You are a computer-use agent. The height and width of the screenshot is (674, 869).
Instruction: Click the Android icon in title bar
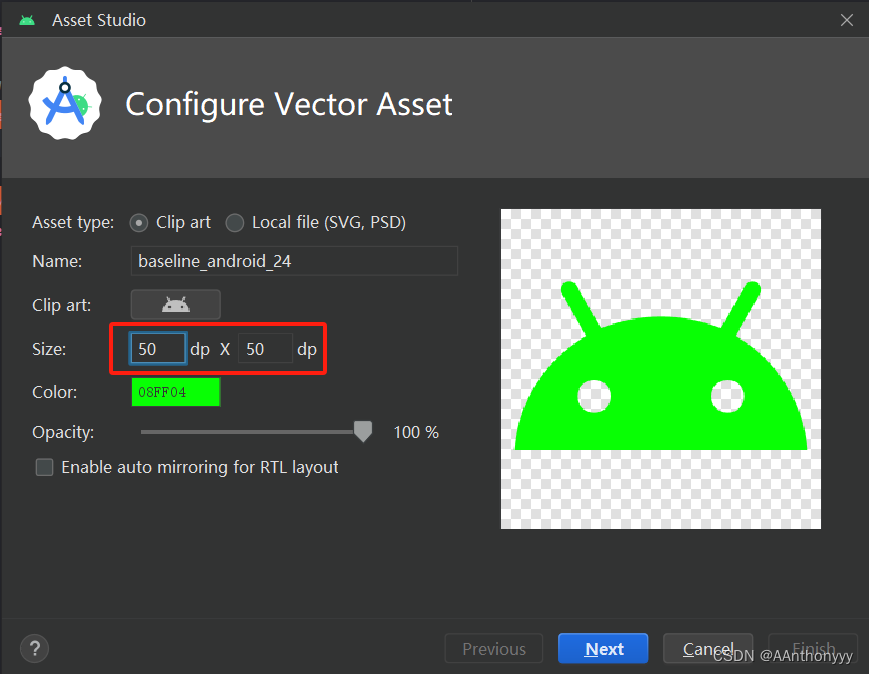pos(27,21)
